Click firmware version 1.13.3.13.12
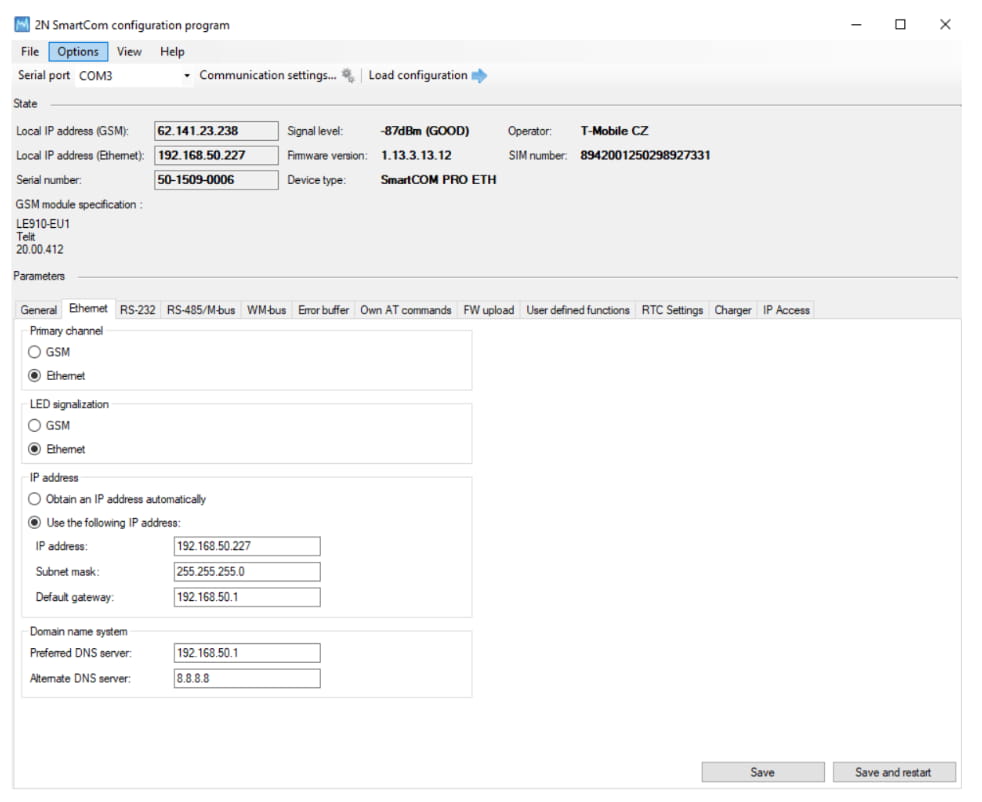Image resolution: width=982 pixels, height=802 pixels. 416,155
